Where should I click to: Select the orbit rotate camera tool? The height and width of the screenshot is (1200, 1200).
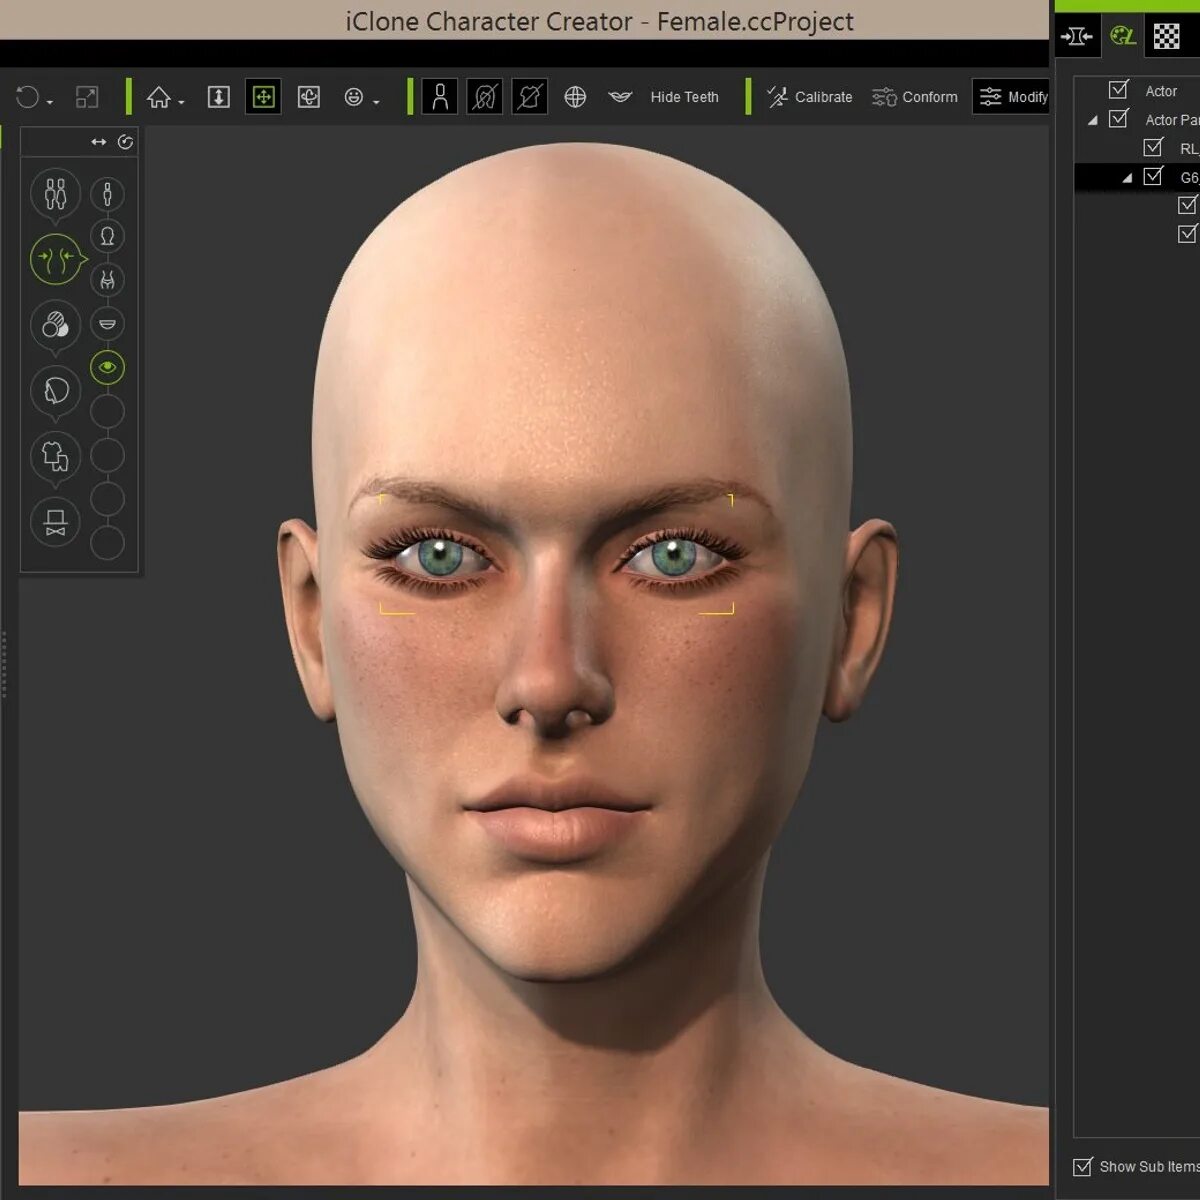click(x=309, y=97)
